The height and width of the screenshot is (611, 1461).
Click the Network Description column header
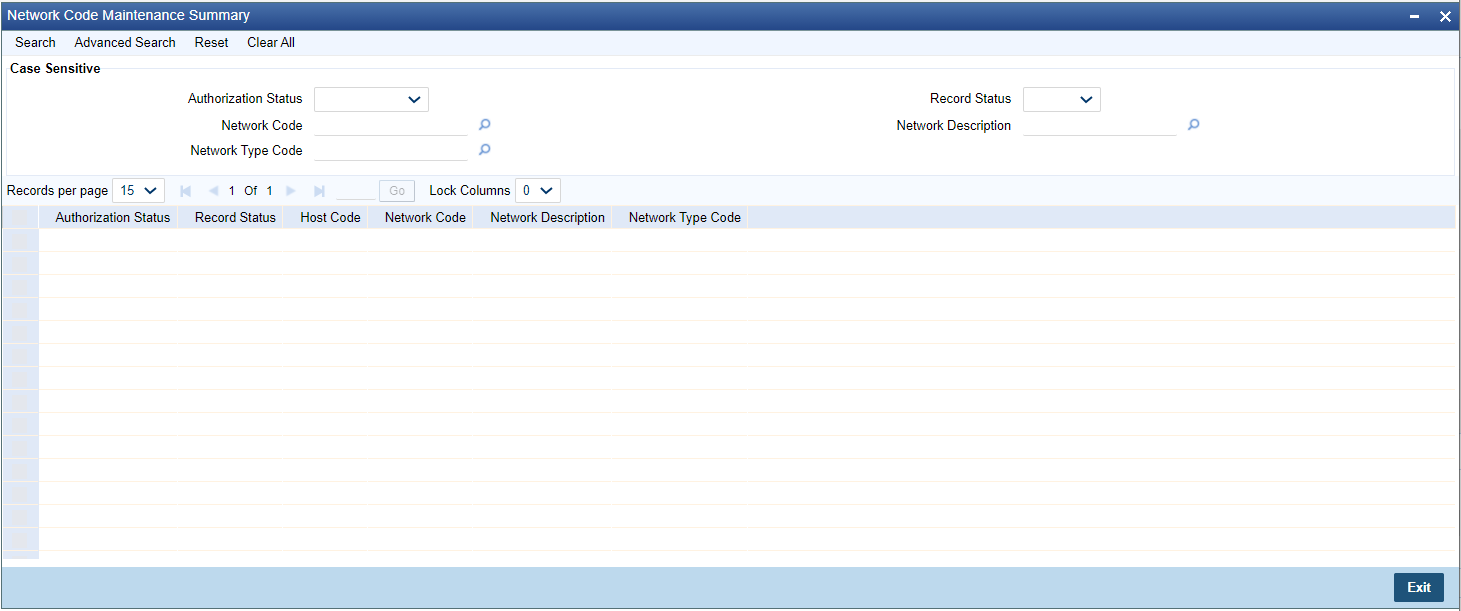pos(547,217)
